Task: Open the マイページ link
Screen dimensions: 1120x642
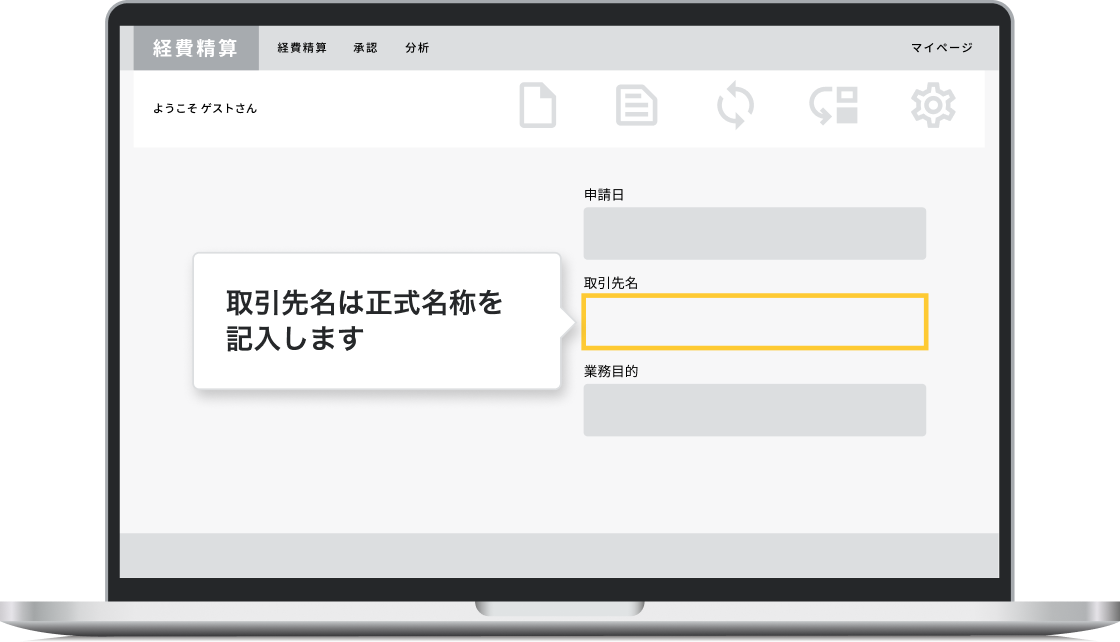Action: tap(941, 48)
